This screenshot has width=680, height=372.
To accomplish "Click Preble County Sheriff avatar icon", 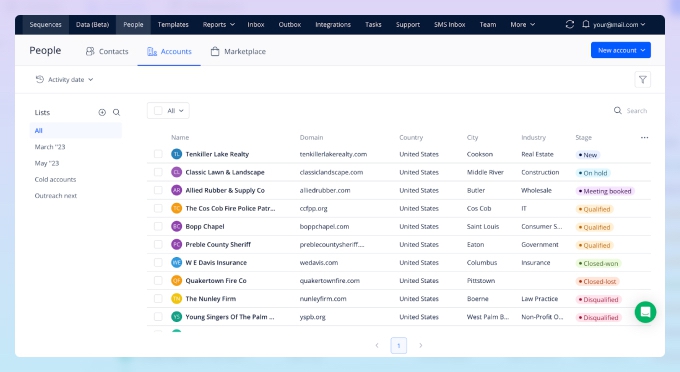I will tap(177, 245).
